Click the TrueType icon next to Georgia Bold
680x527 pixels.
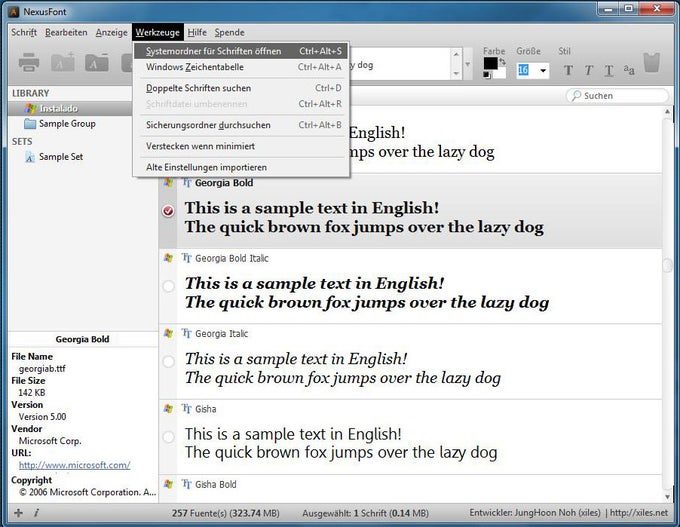coord(186,183)
